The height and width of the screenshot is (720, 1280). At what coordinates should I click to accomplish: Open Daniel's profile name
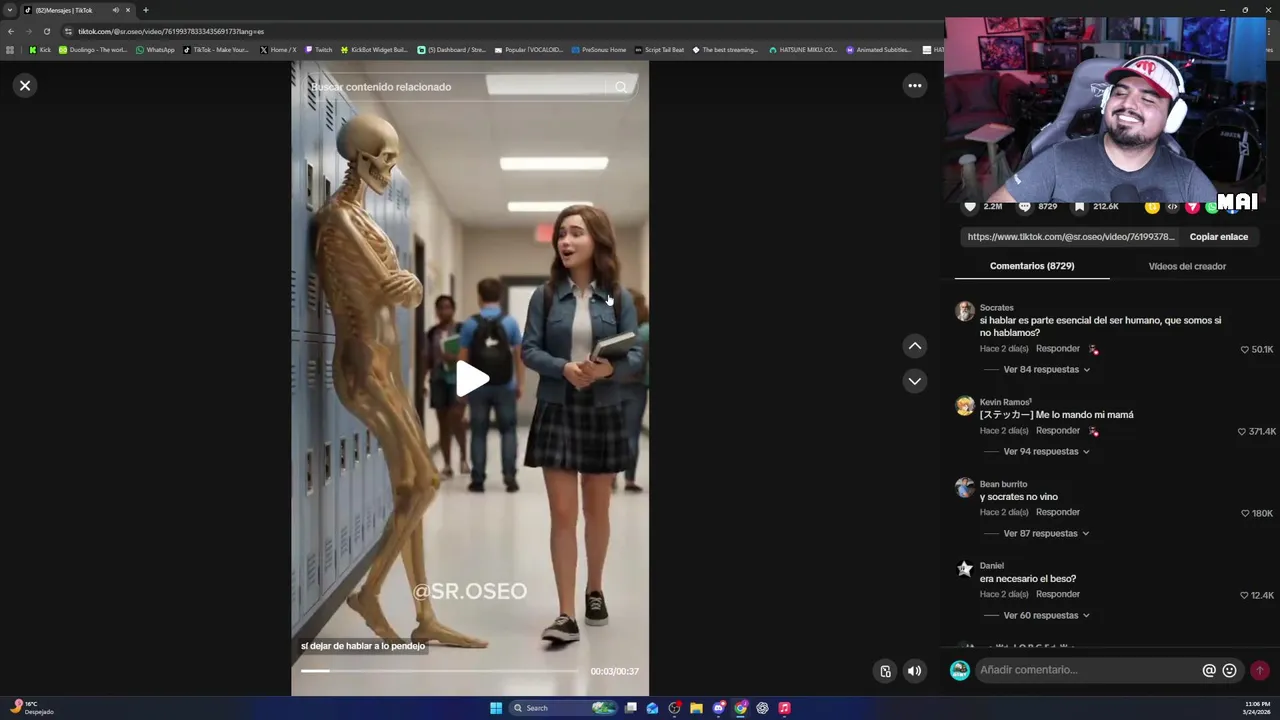(992, 566)
